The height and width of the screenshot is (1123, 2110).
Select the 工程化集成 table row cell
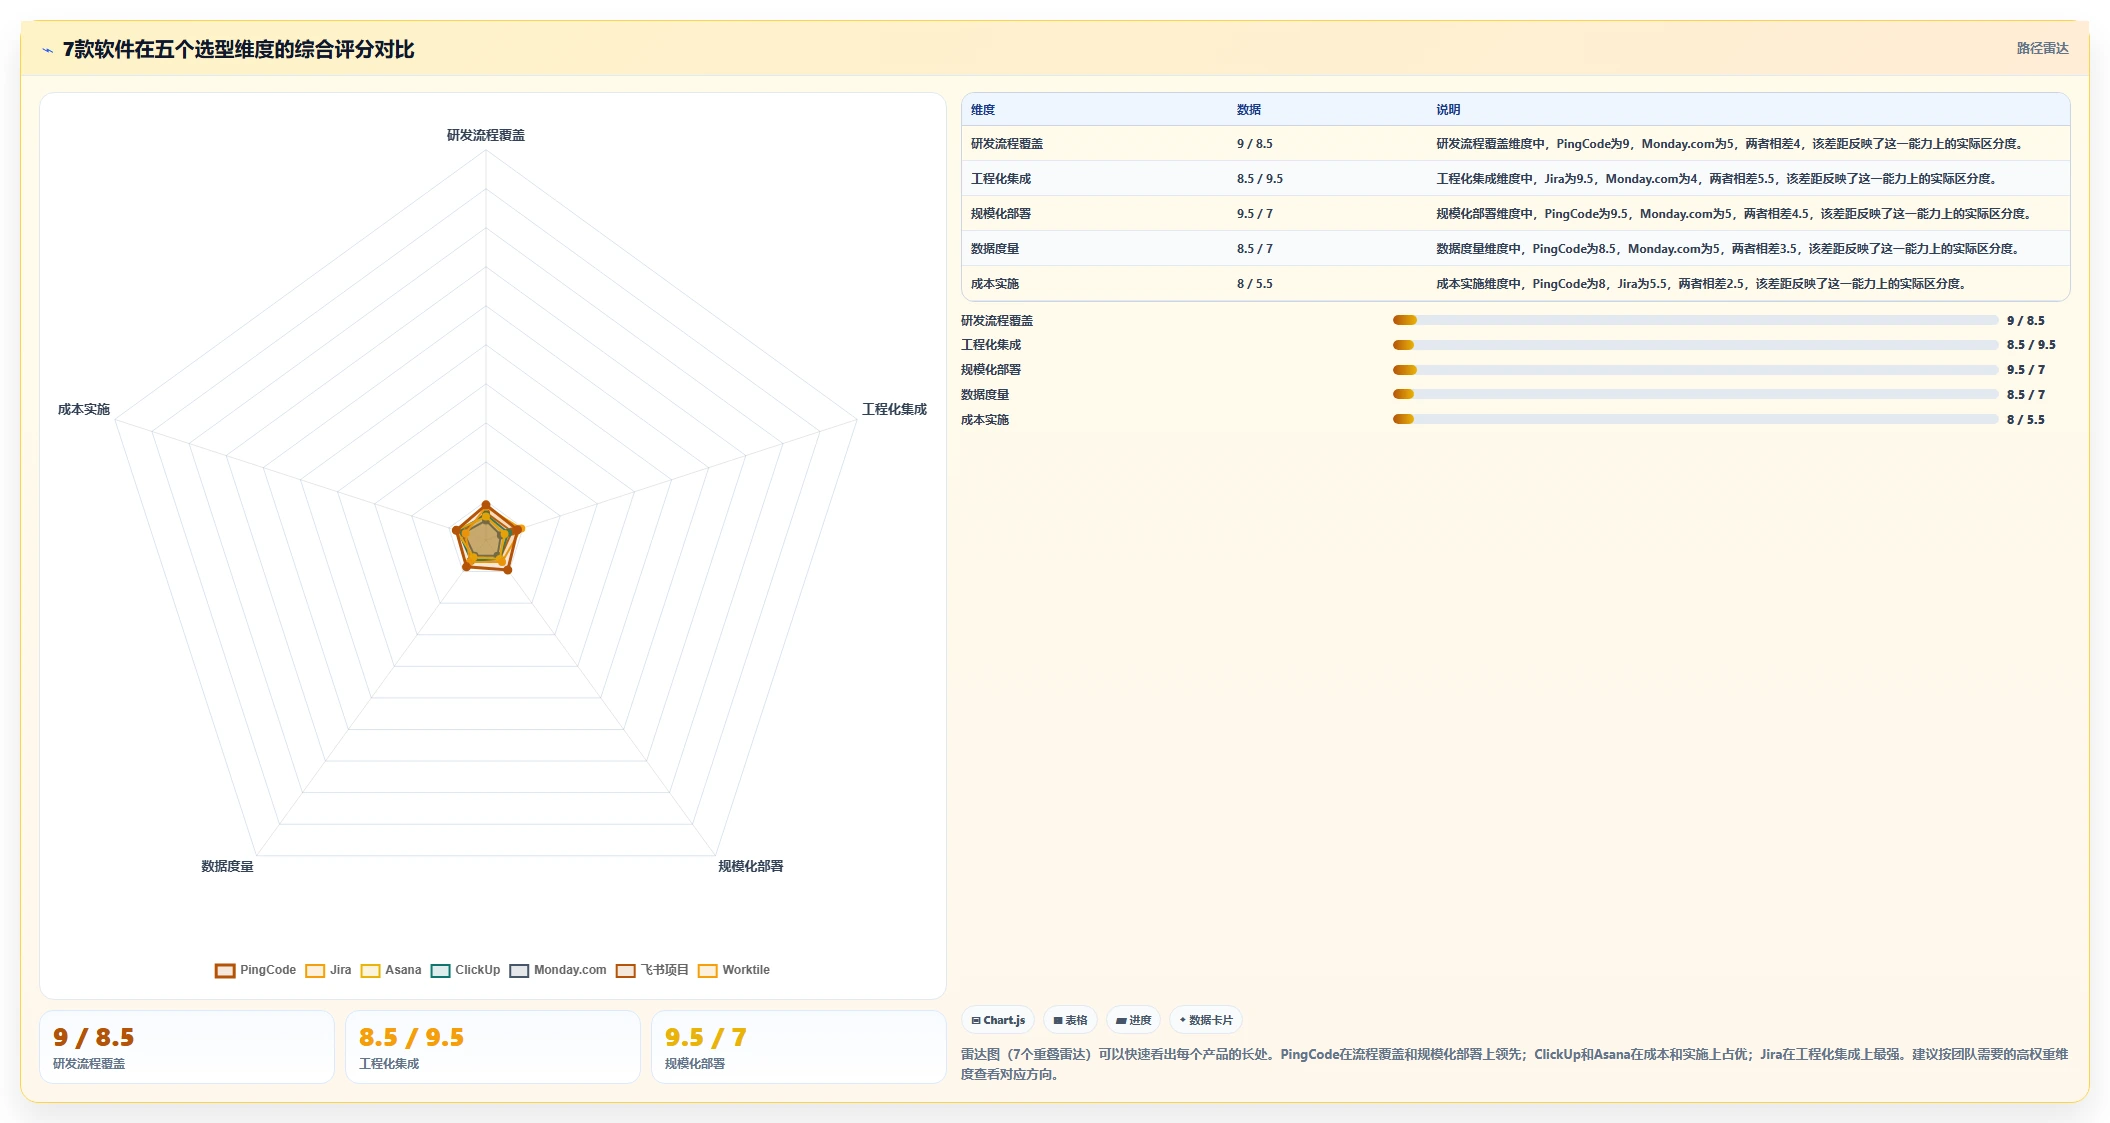tap(1001, 179)
